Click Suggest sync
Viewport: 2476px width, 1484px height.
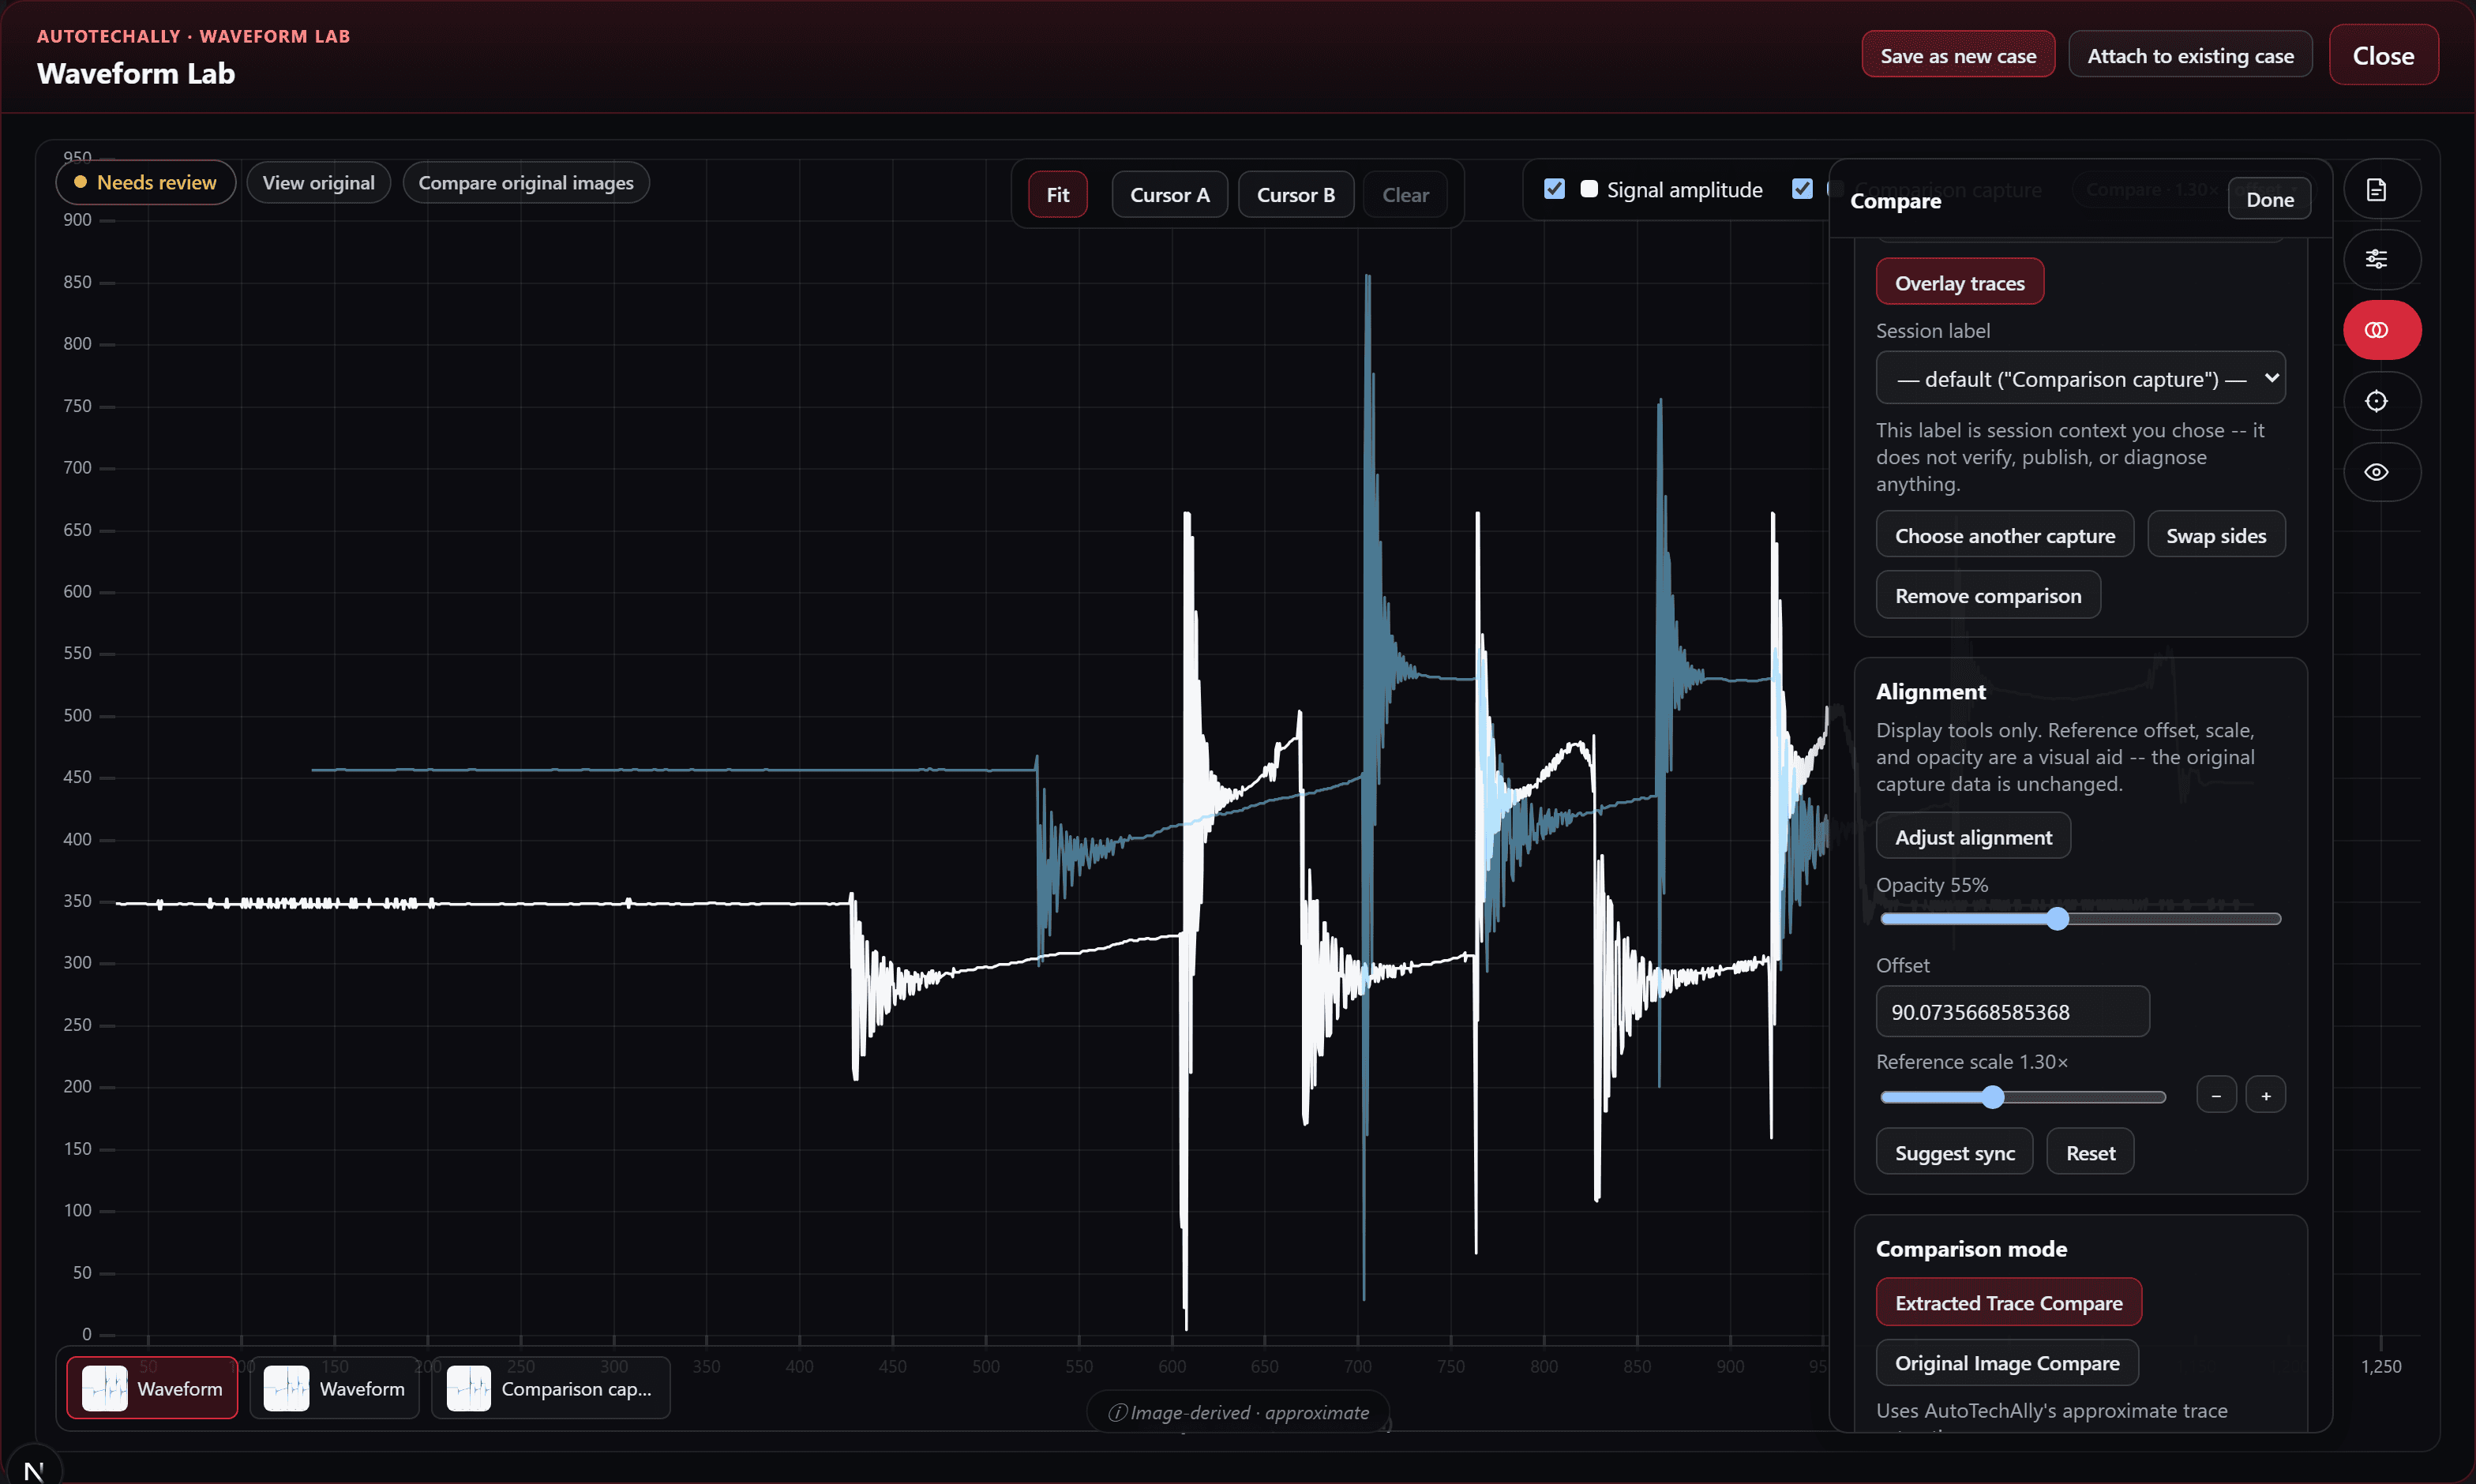(x=1954, y=1152)
